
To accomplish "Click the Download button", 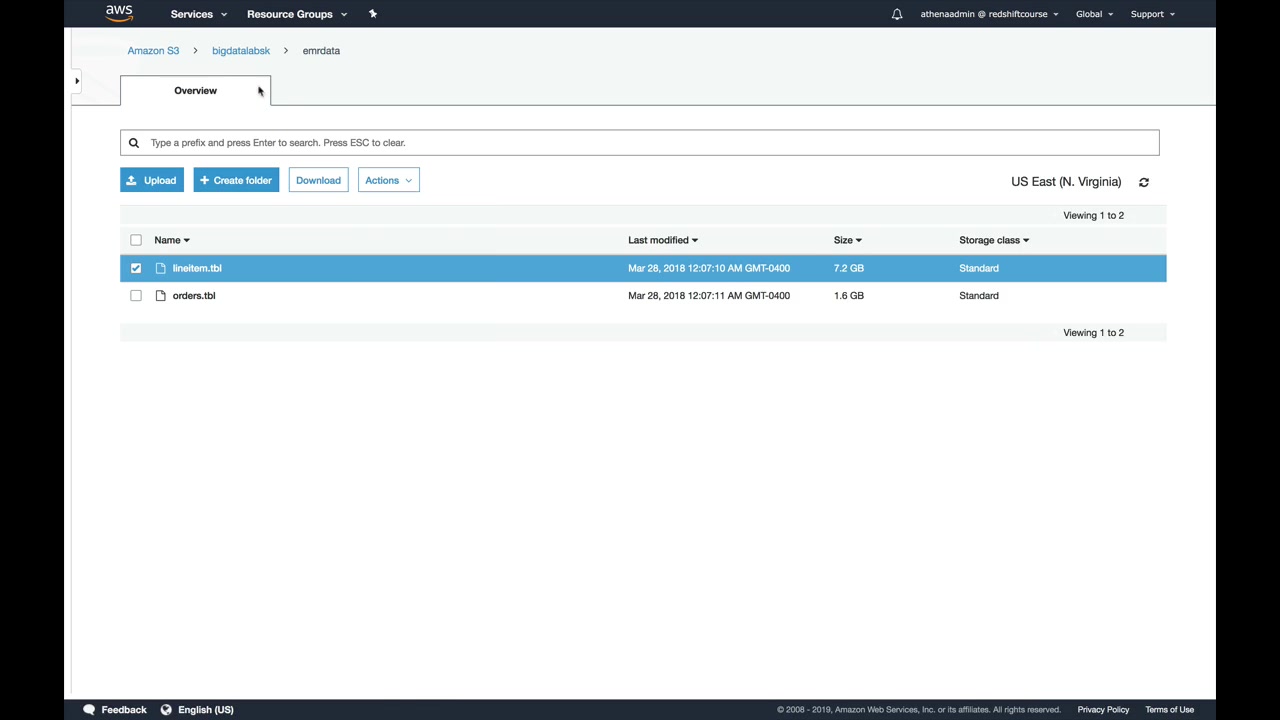I will pyautogui.click(x=318, y=180).
